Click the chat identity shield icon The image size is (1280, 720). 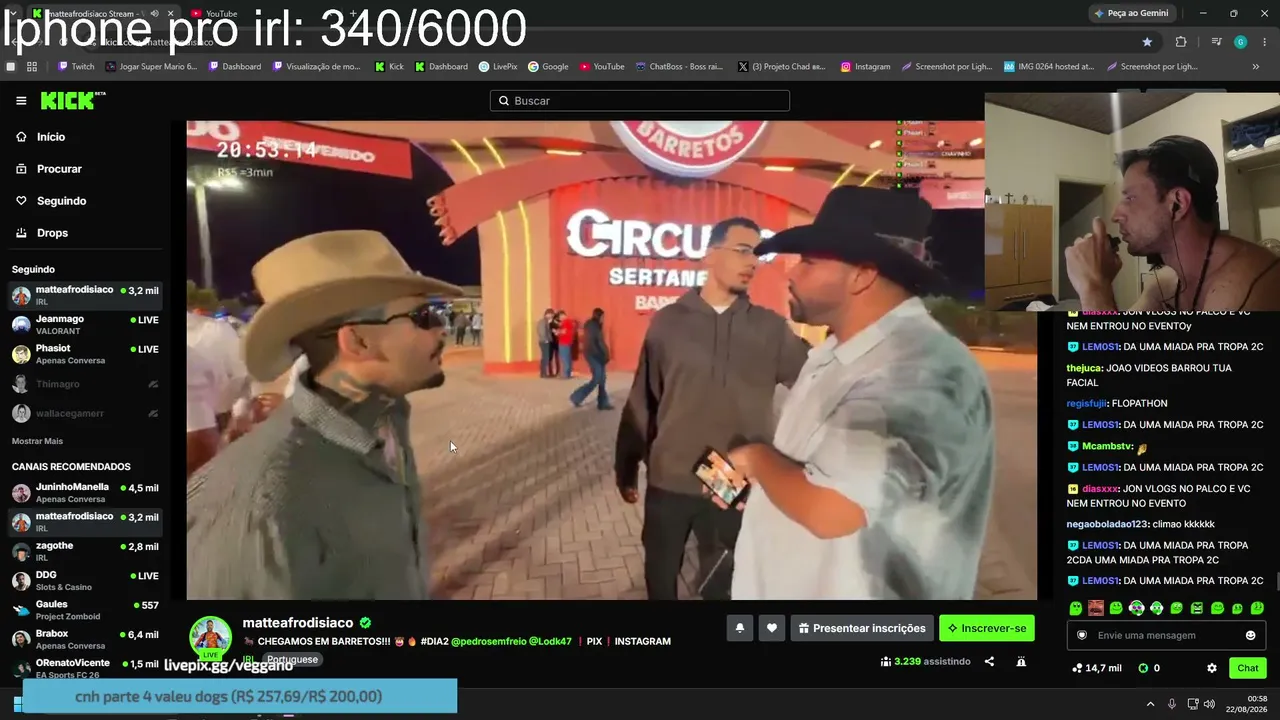pyautogui.click(x=1082, y=635)
